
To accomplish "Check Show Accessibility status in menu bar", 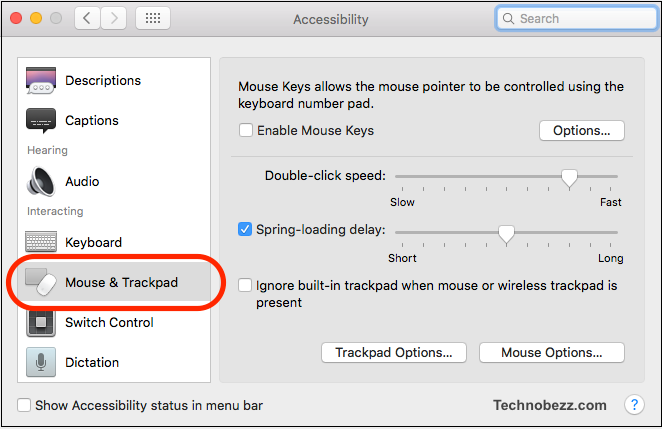I will [x=24, y=405].
